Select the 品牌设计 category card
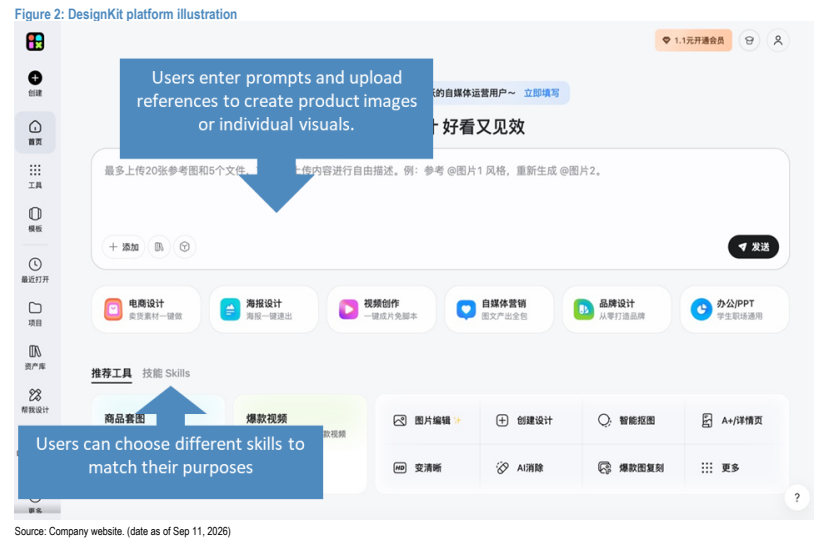The width and height of the screenshot is (828, 552). pyautogui.click(x=617, y=310)
